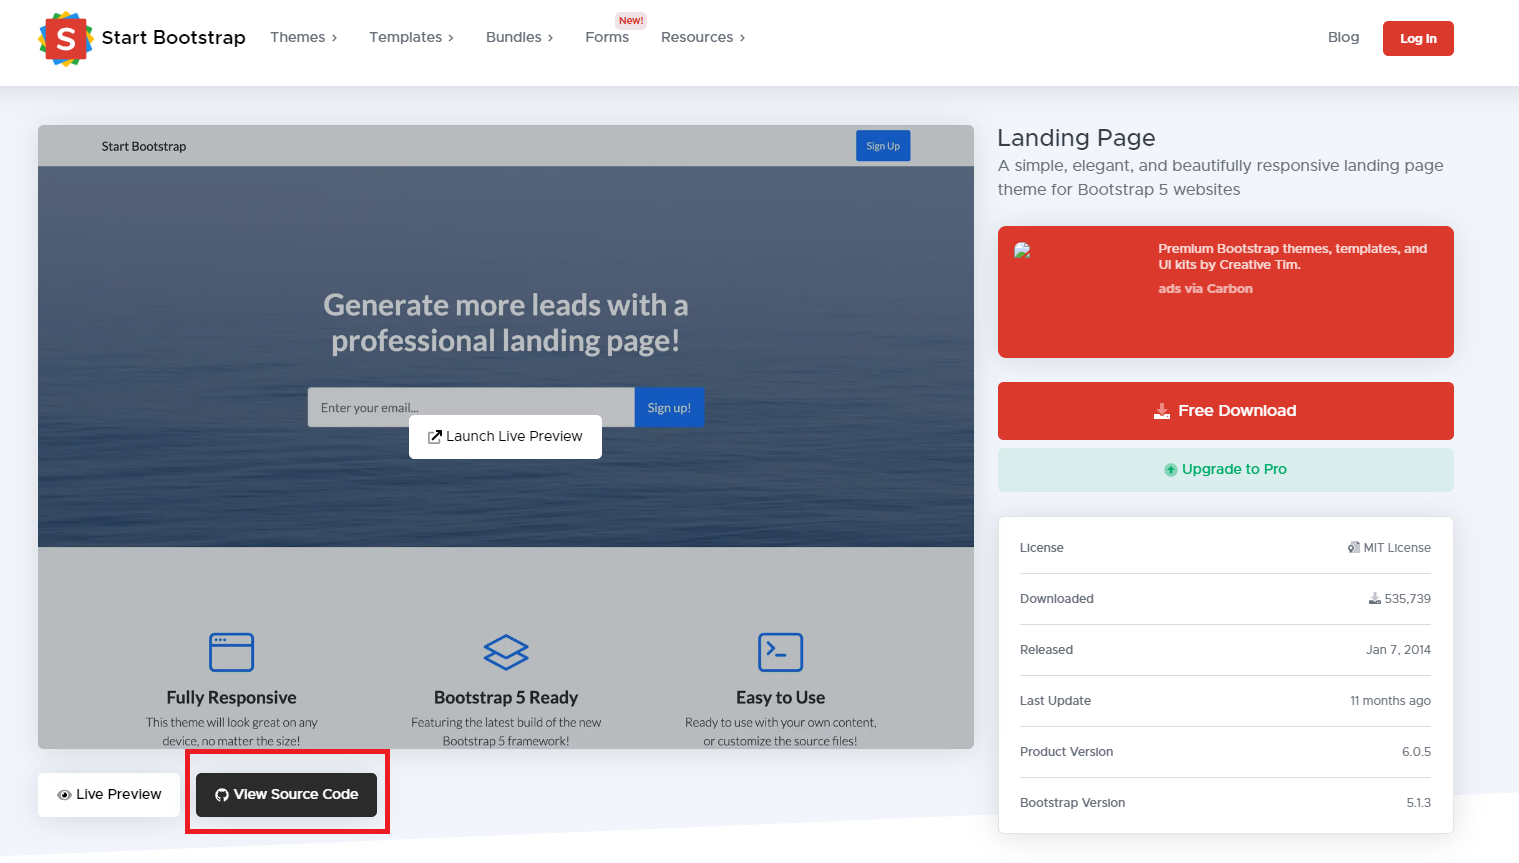Click the Last Update 11 months ago value
1519x863 pixels.
pyautogui.click(x=1390, y=701)
